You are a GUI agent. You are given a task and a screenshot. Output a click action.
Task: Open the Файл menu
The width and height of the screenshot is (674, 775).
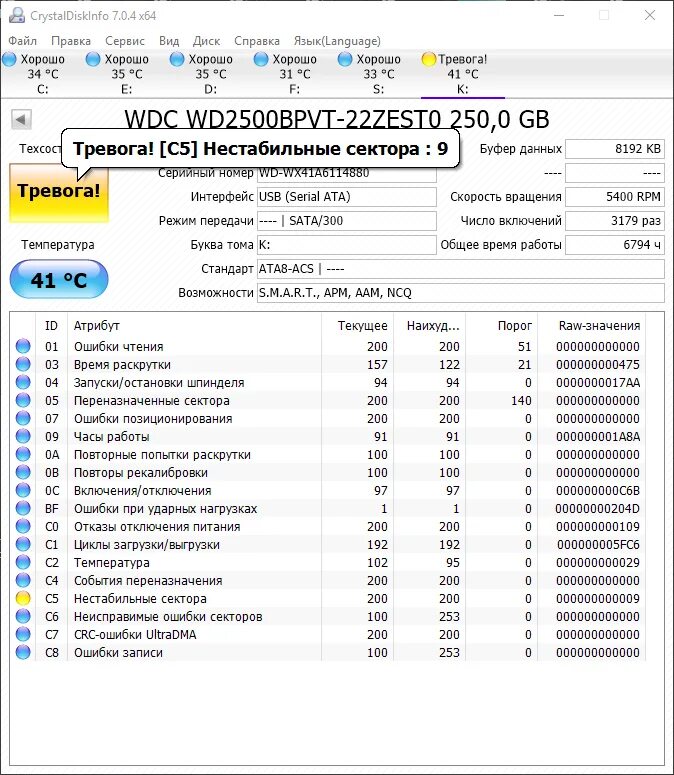[x=23, y=41]
